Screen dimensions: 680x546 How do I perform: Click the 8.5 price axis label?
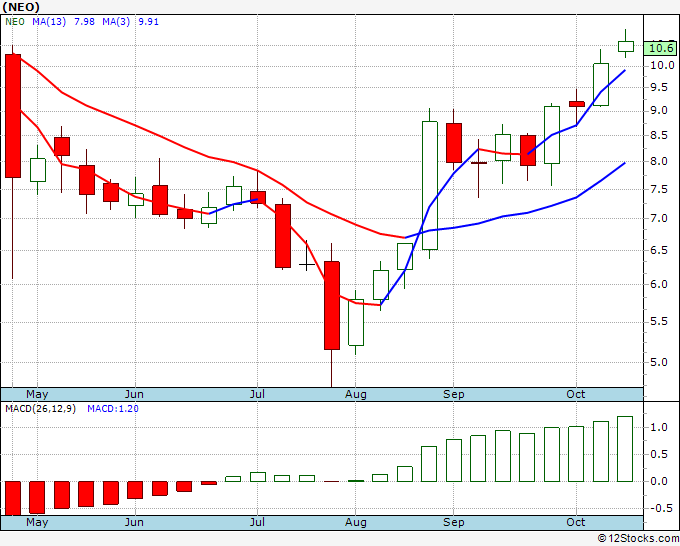point(659,135)
